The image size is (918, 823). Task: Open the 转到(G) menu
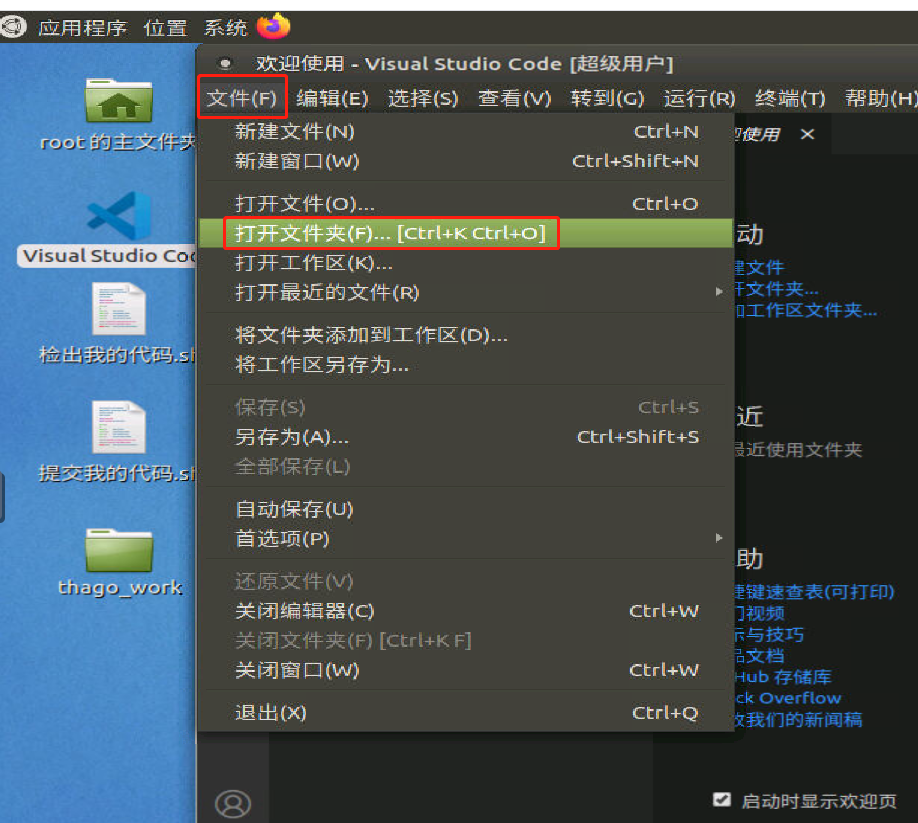click(607, 98)
